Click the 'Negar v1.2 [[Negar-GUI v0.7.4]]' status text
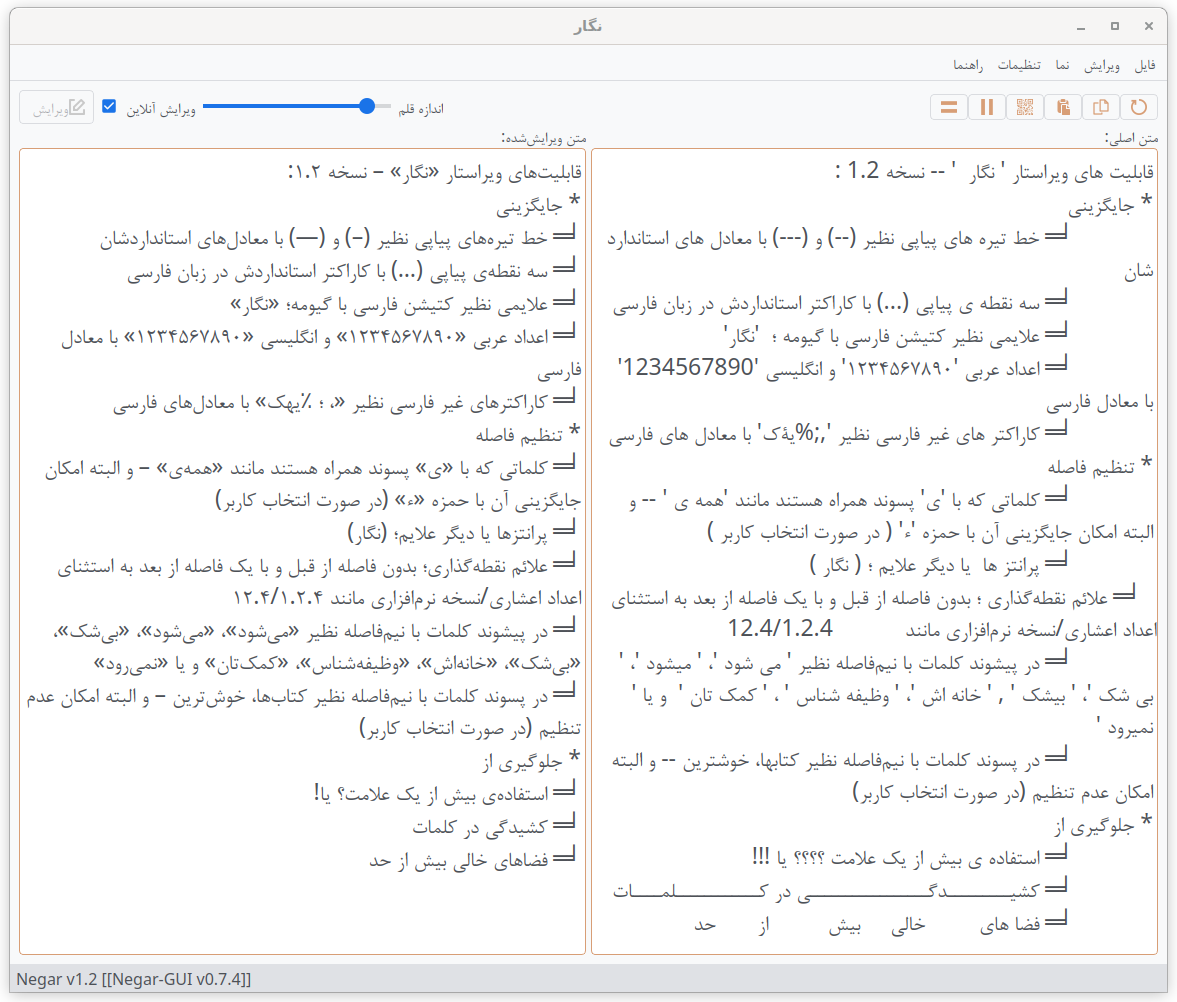 (134, 979)
